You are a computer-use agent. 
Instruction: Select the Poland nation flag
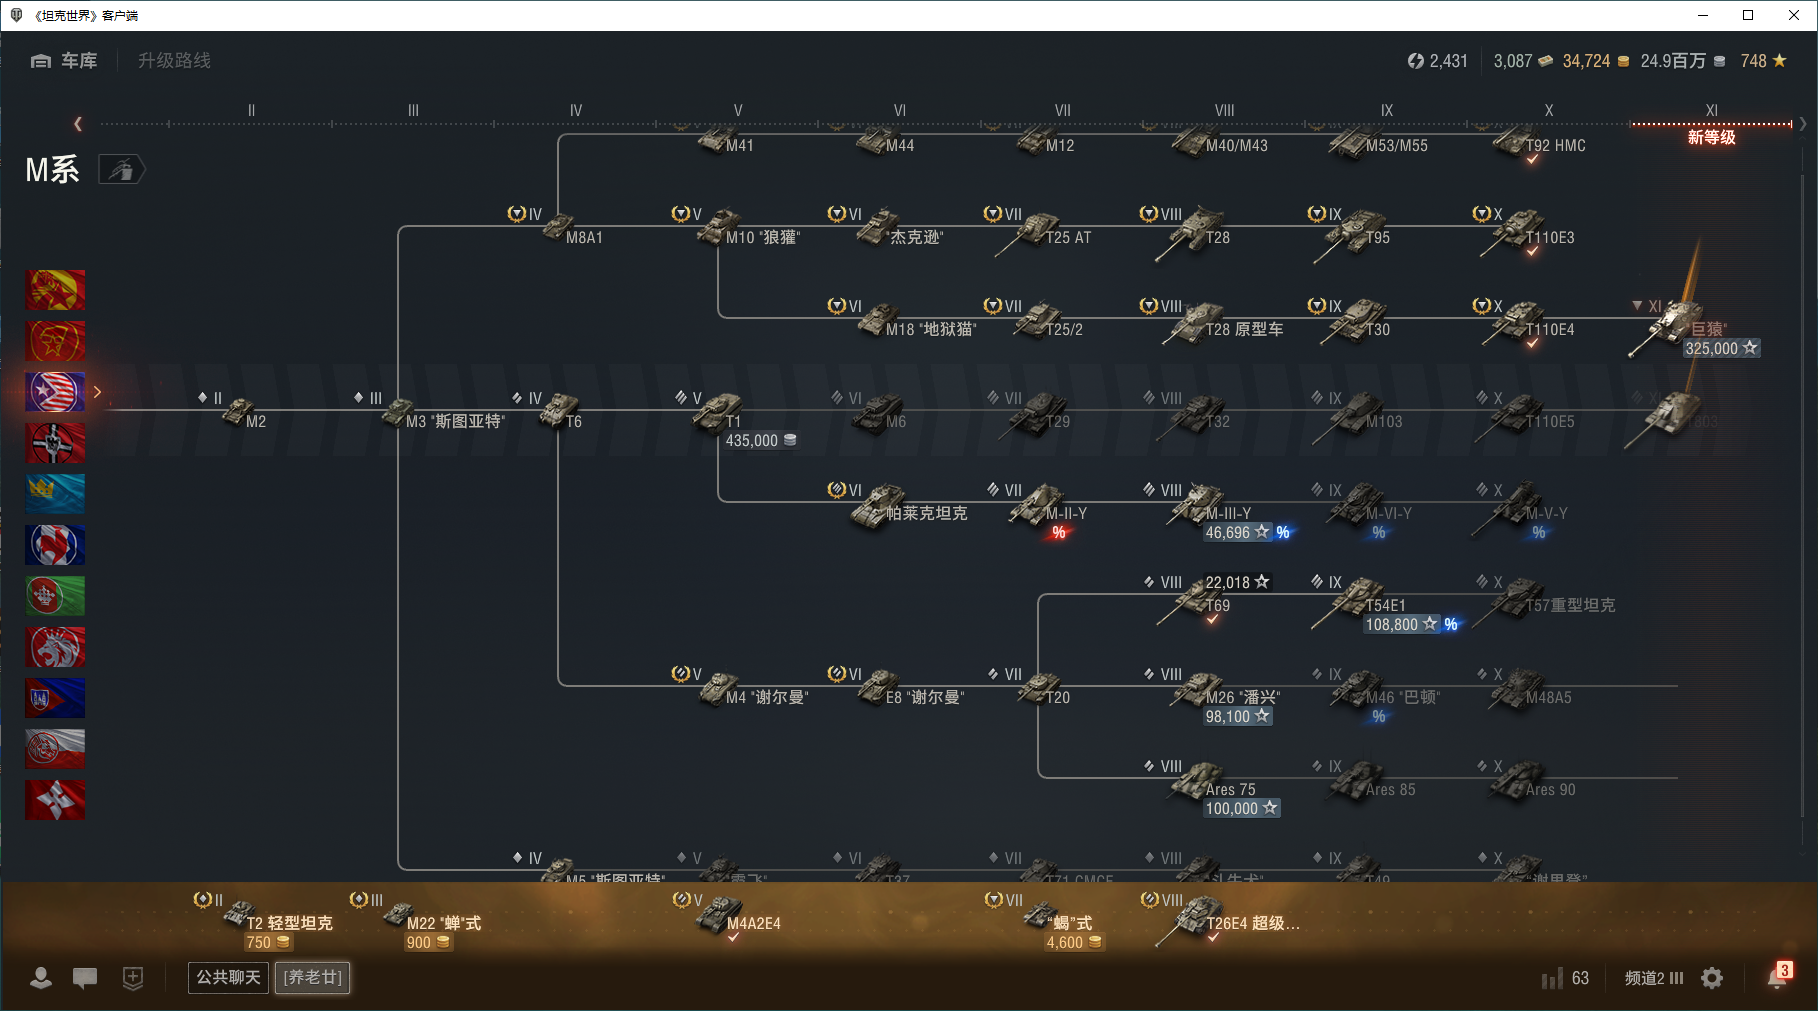coord(55,749)
